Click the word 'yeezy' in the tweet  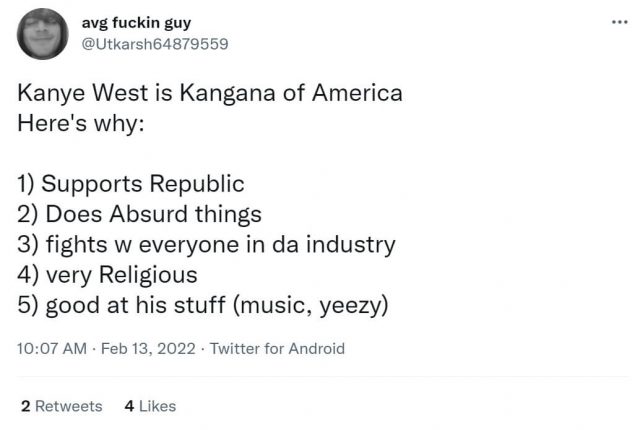pos(349,304)
